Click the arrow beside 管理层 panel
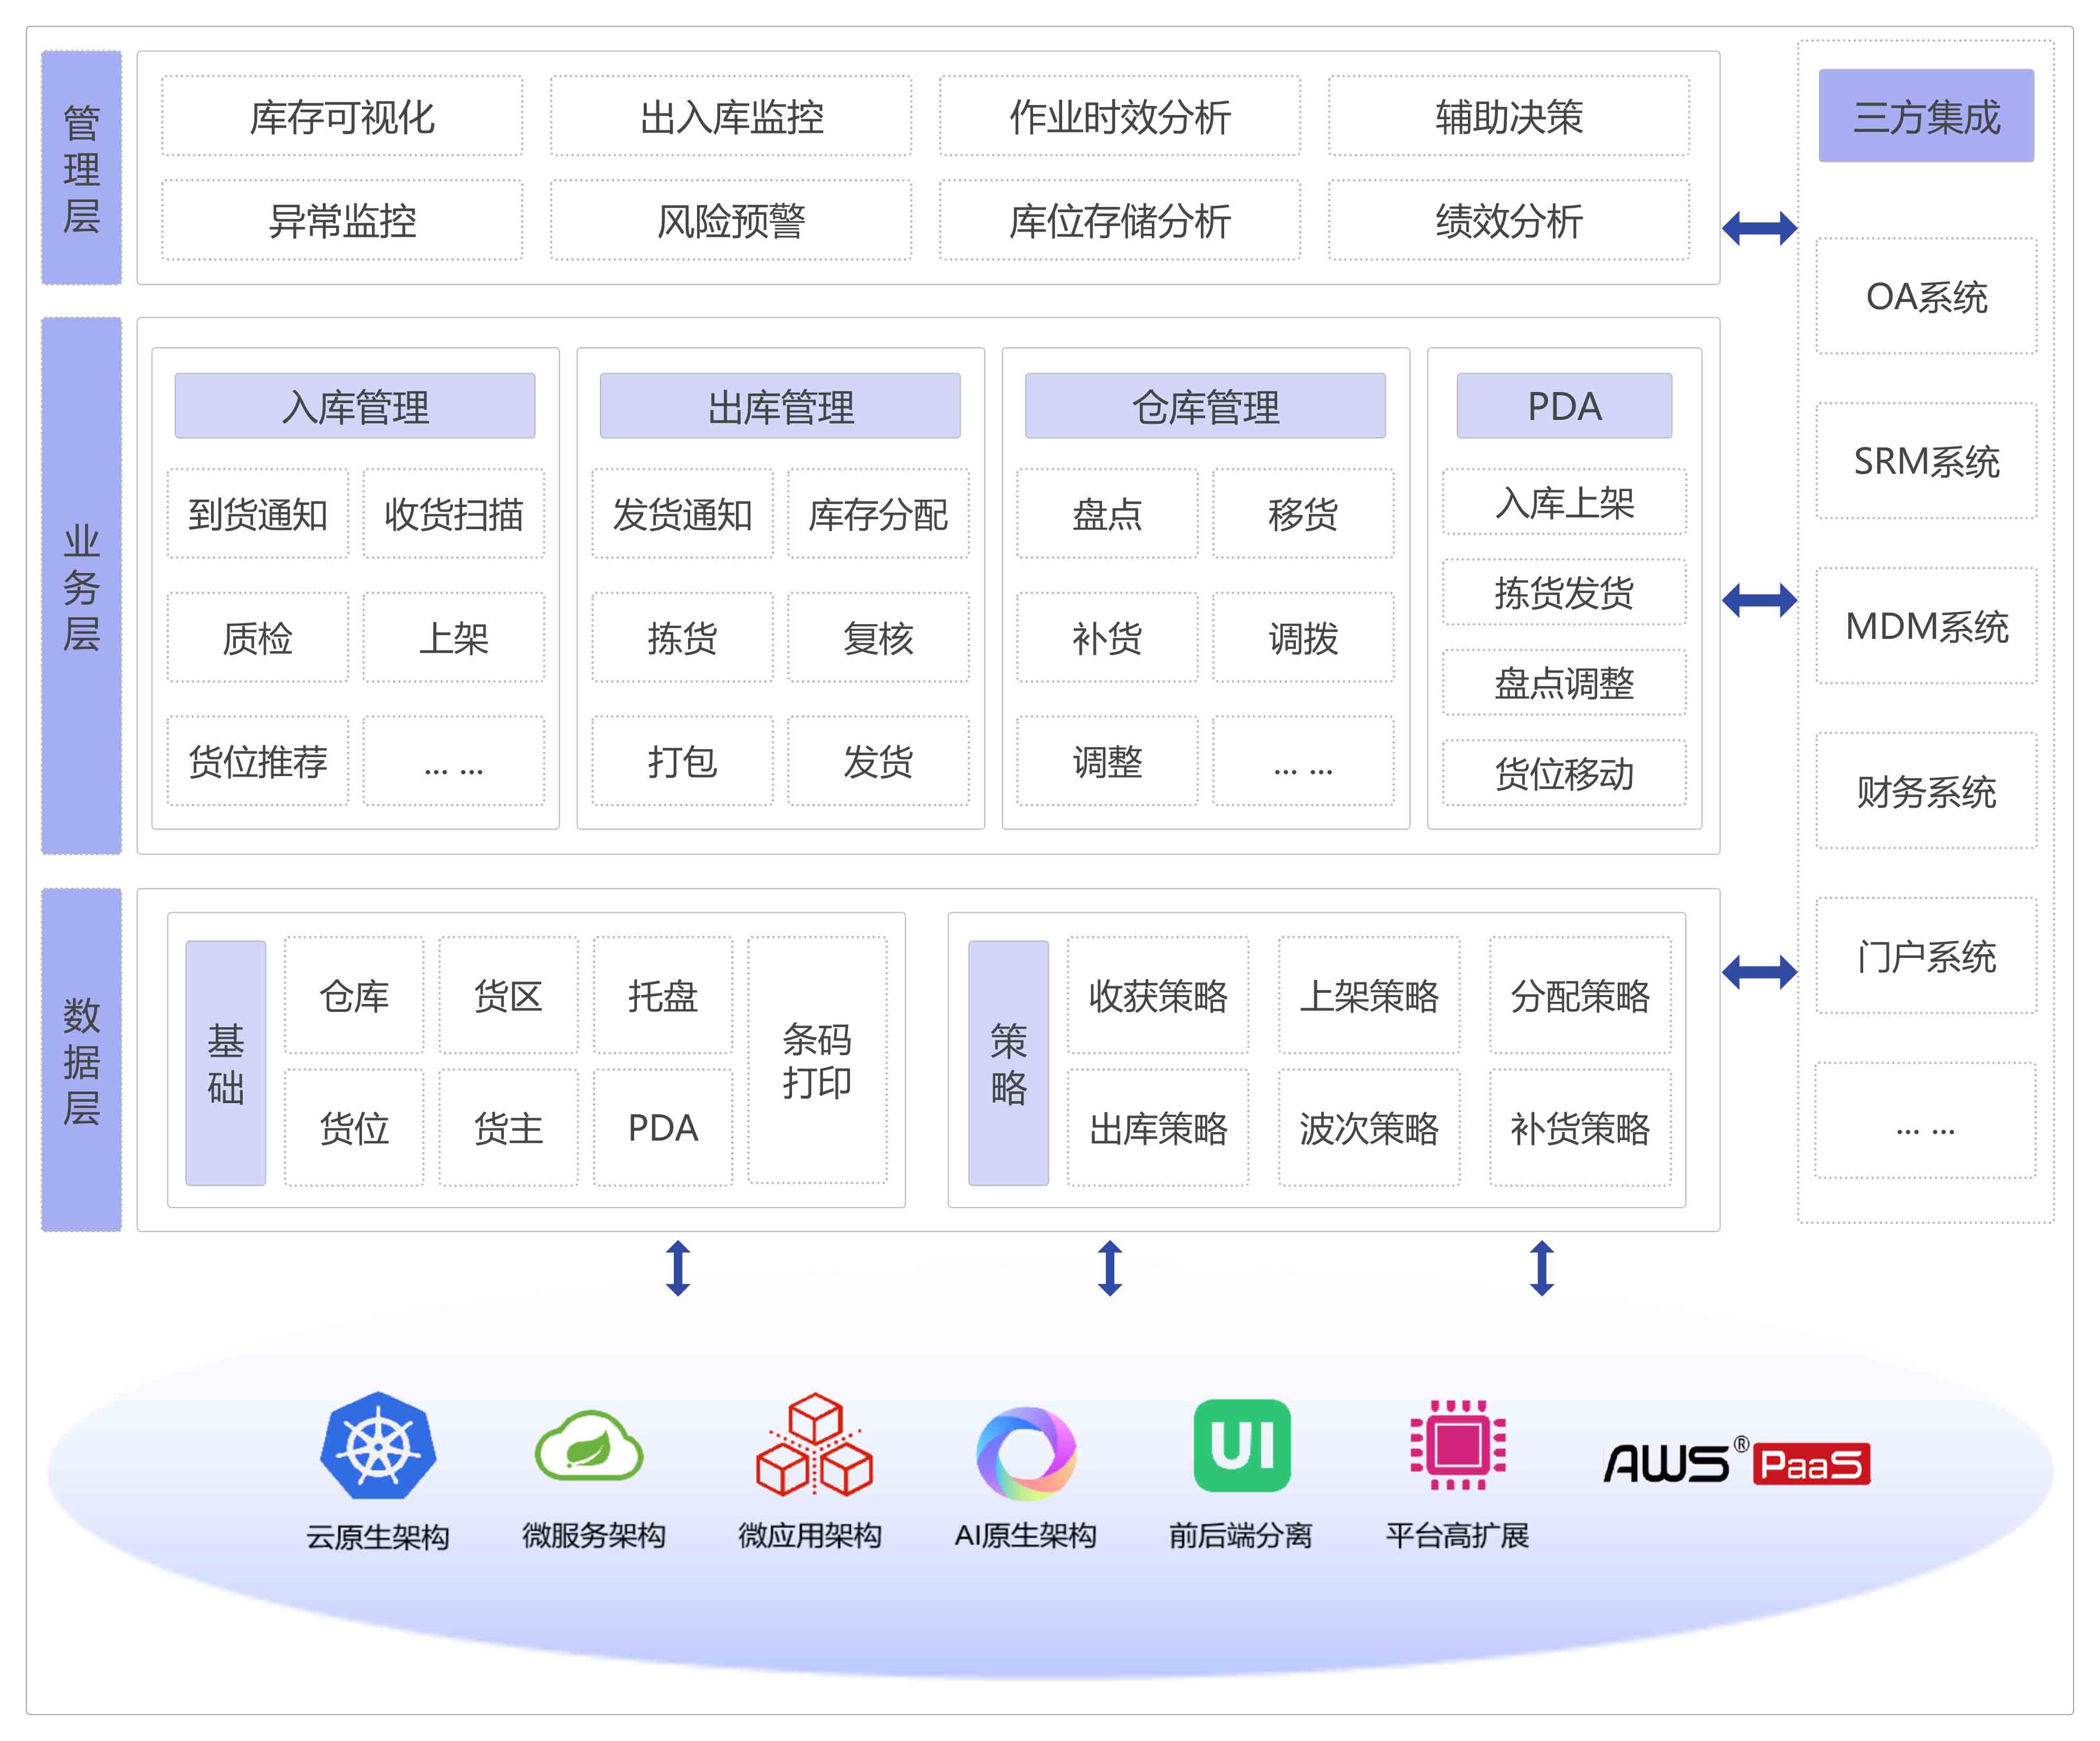The image size is (2100, 1741). point(1759,228)
